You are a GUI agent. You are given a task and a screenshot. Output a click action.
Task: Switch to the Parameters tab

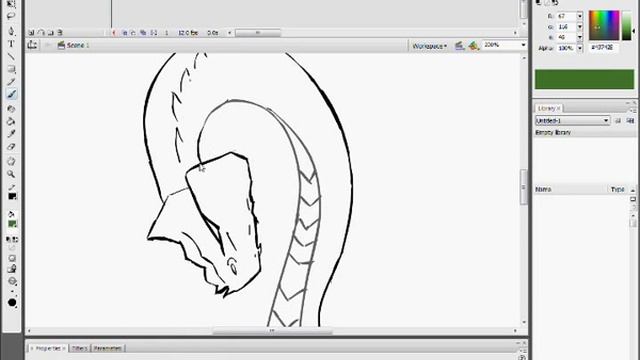[x=107, y=348]
